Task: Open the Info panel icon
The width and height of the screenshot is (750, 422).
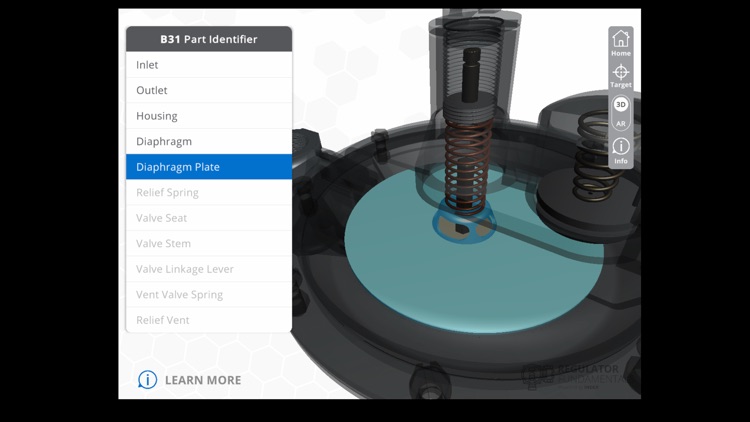Action: pyautogui.click(x=620, y=150)
